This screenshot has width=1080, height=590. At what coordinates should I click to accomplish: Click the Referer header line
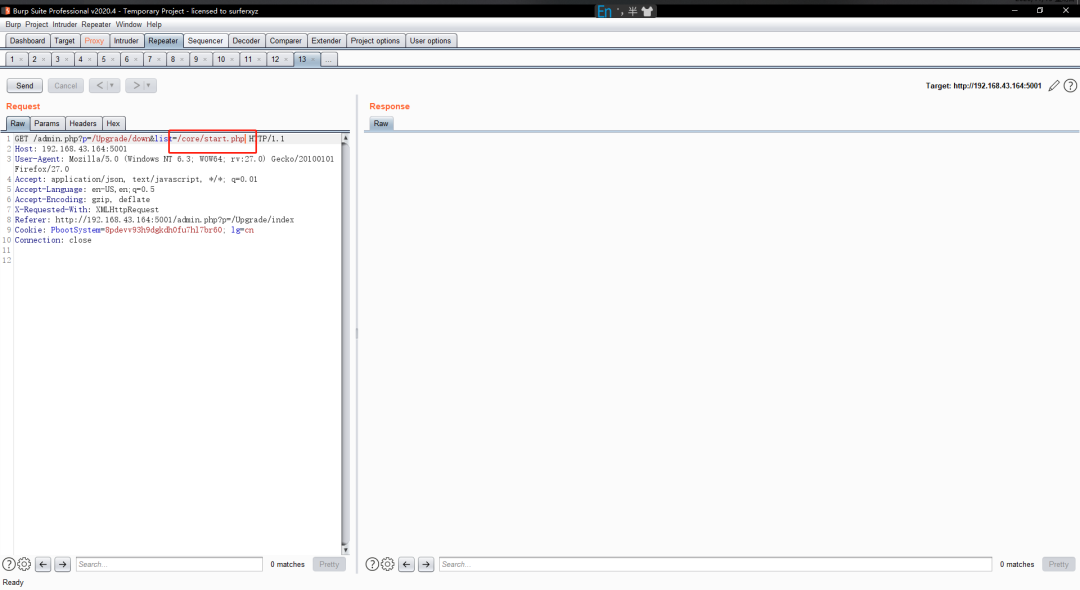click(x=154, y=220)
